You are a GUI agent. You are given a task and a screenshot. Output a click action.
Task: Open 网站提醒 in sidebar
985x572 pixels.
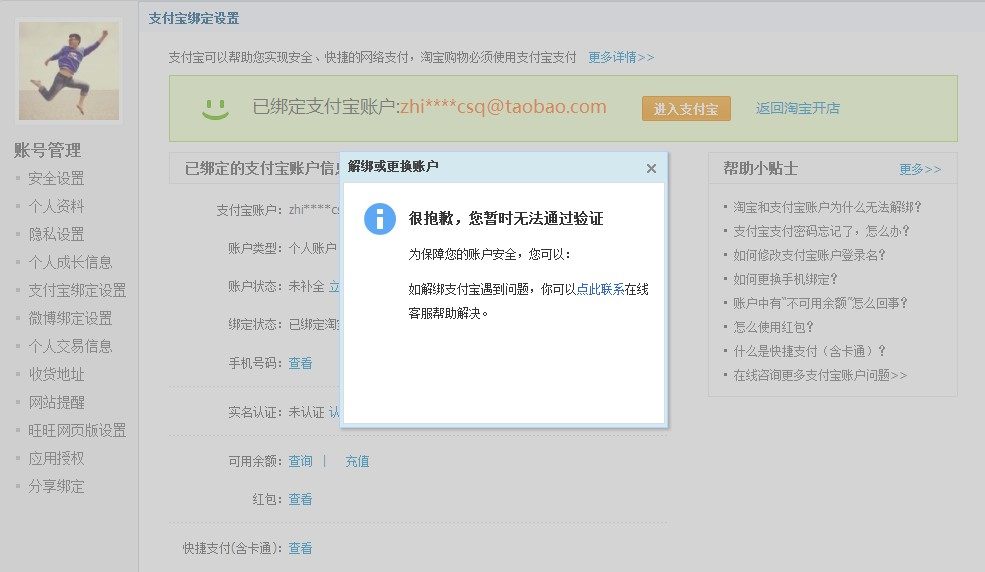coord(56,402)
